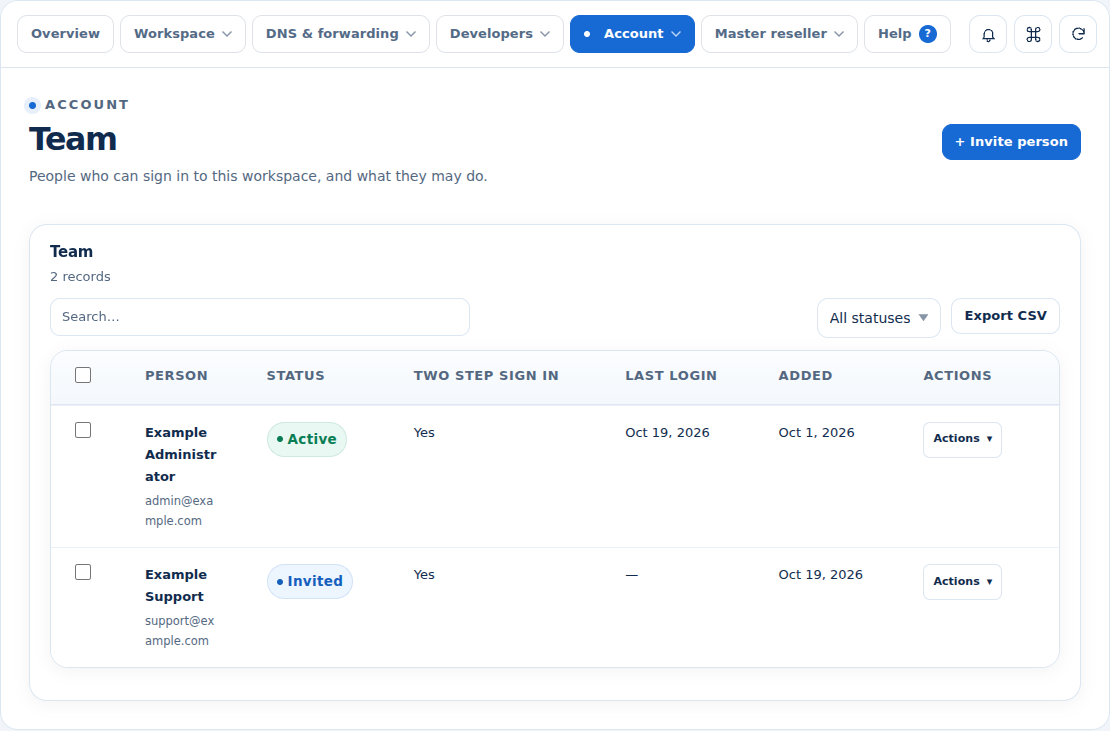
Task: Export the team list as CSV
Action: (1005, 316)
